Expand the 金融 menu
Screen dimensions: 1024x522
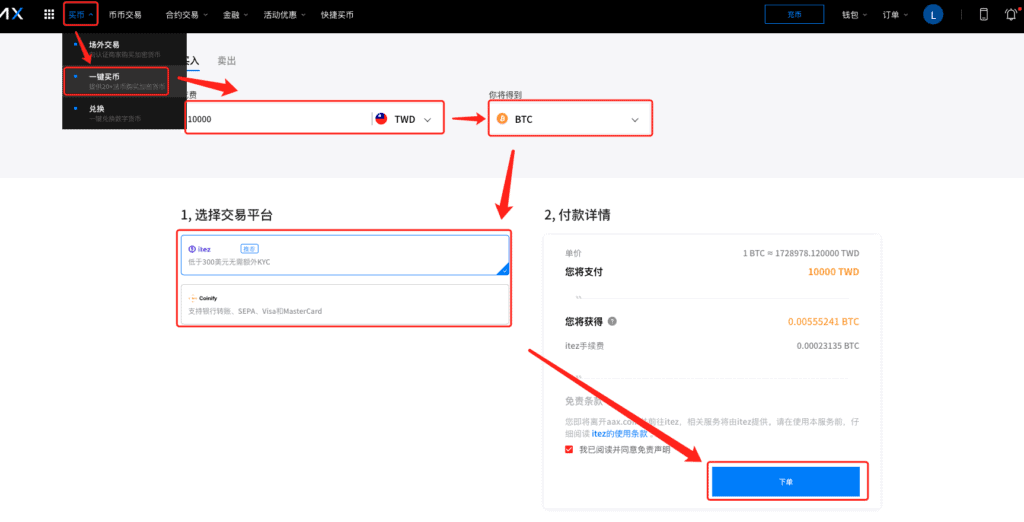(235, 14)
